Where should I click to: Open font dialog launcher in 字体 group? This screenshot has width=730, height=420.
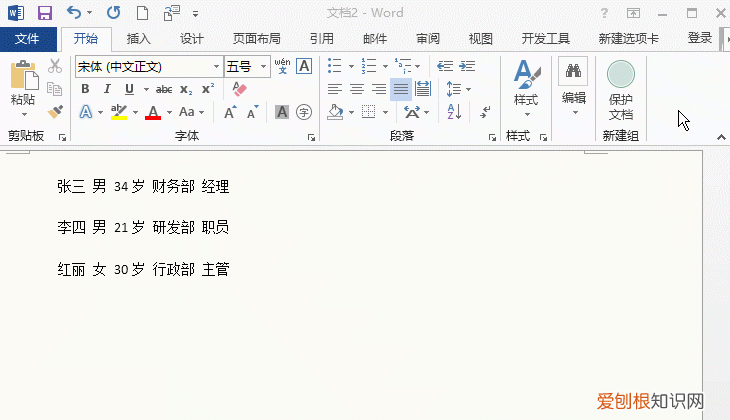click(311, 137)
